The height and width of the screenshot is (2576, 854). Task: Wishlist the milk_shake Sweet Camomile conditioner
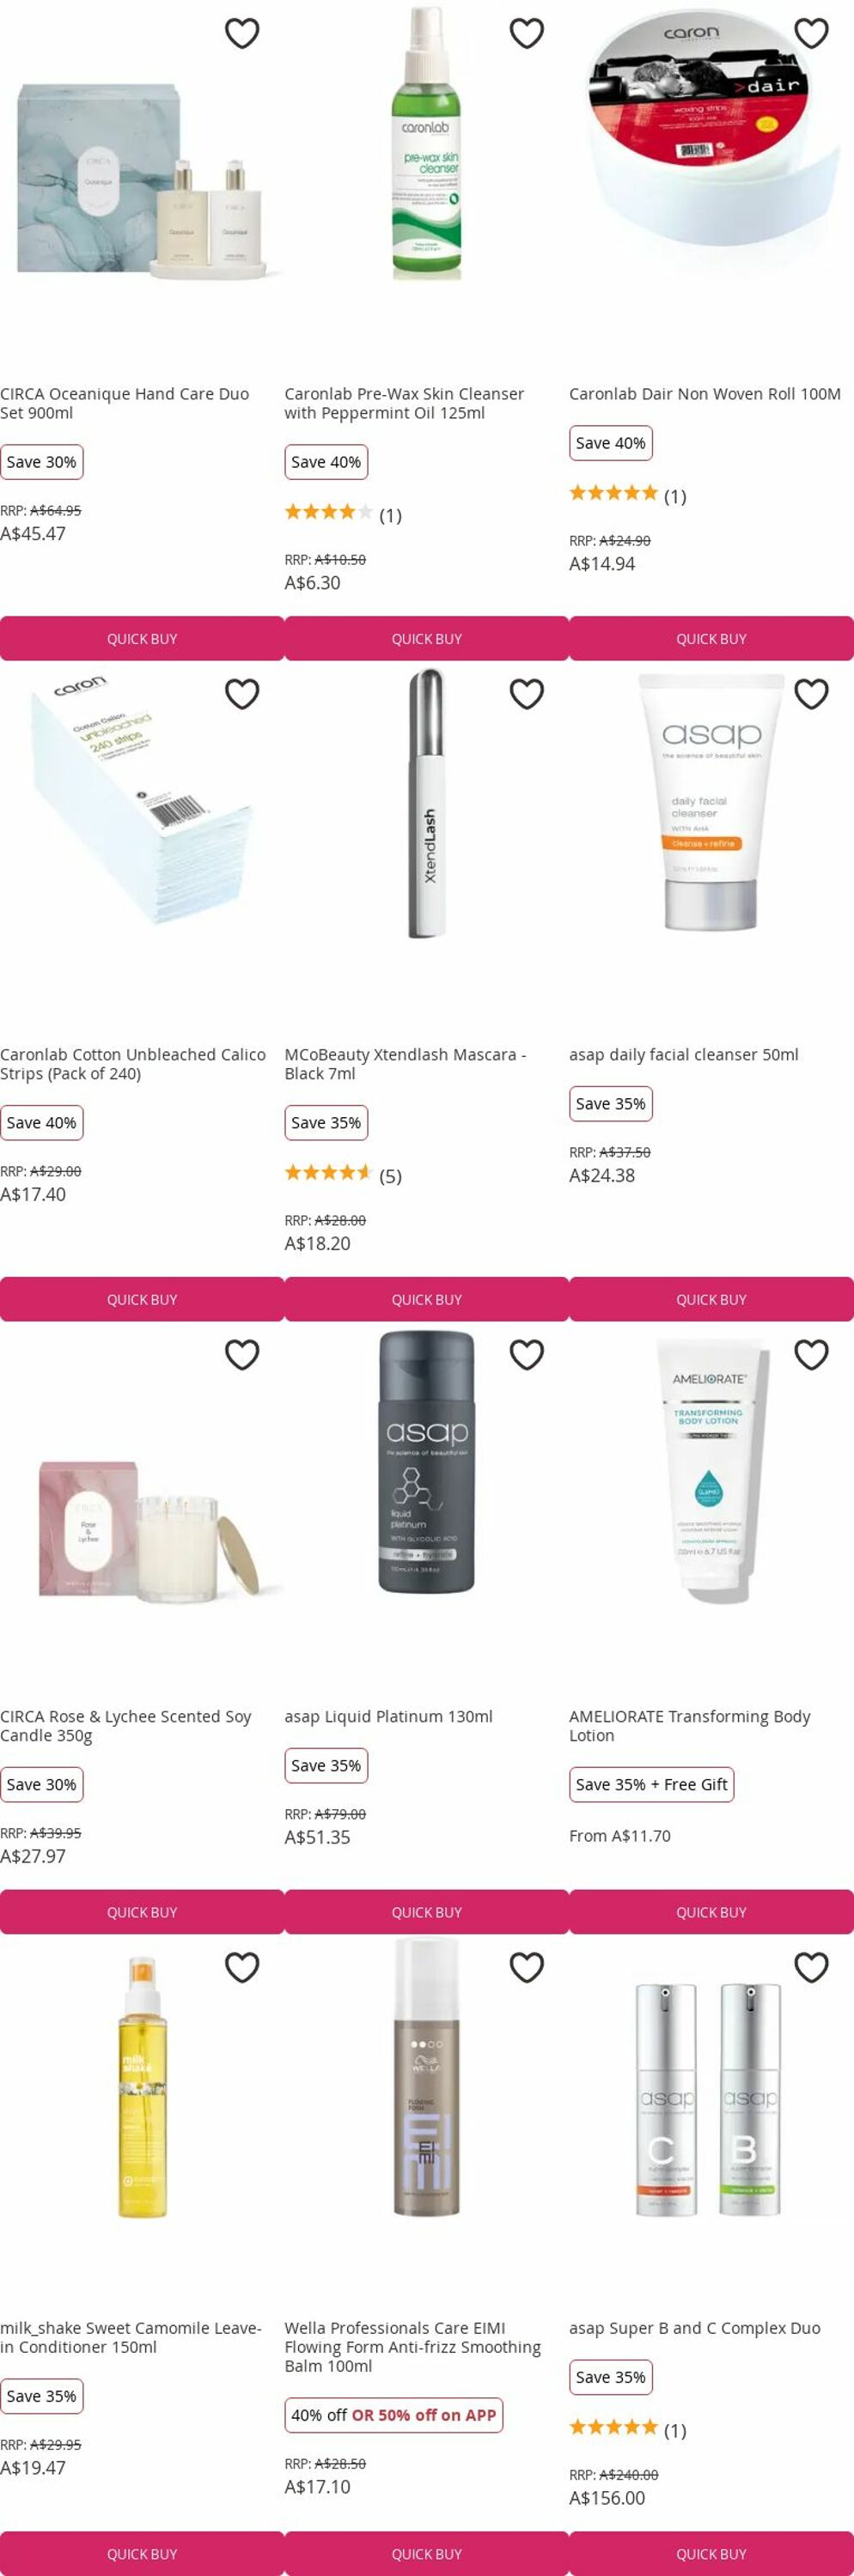pos(242,1967)
